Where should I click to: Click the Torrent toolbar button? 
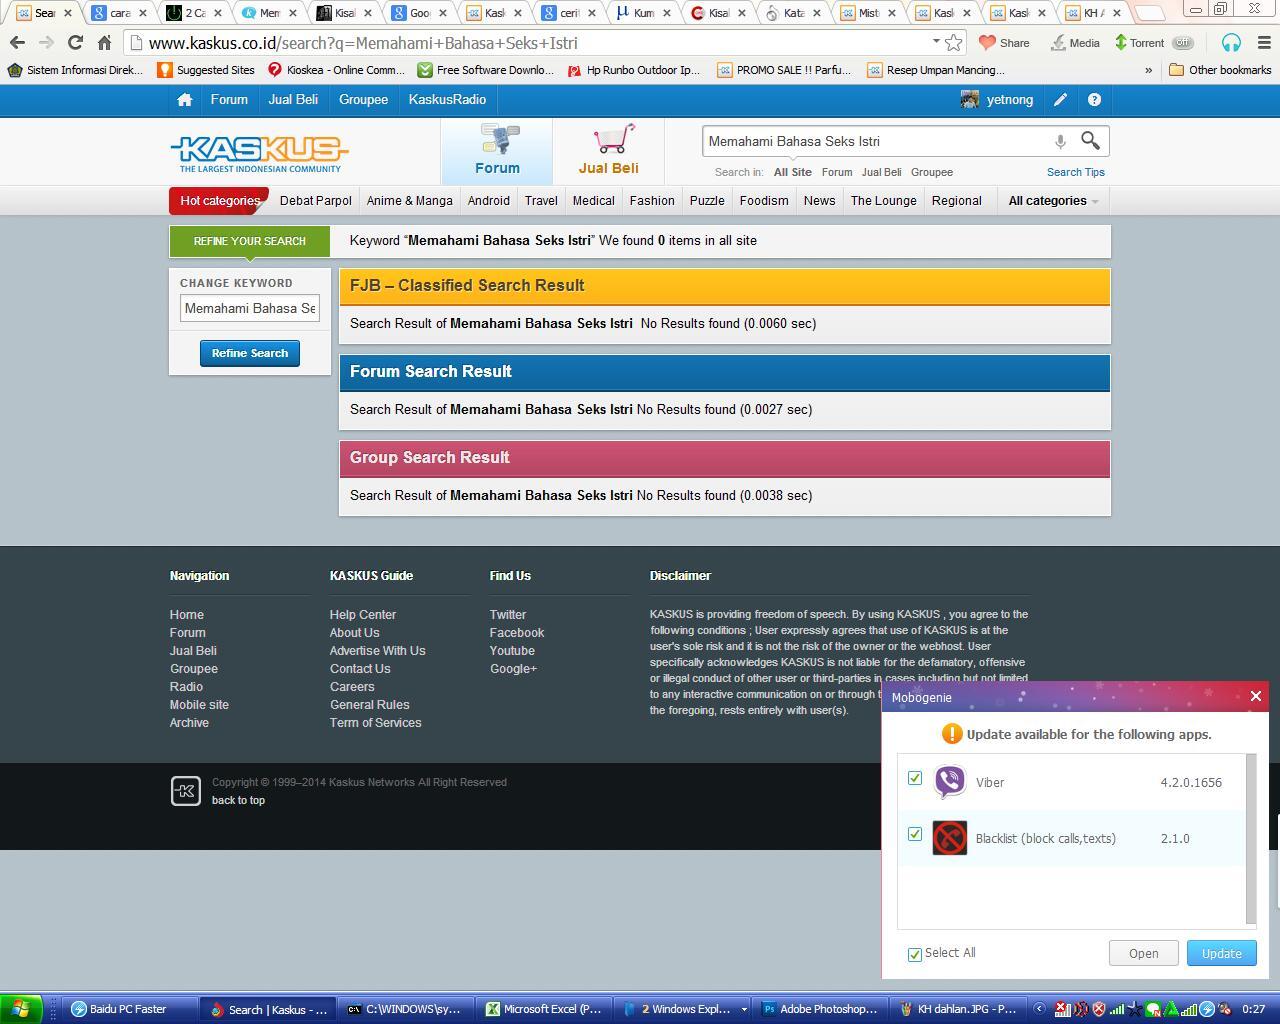1139,43
